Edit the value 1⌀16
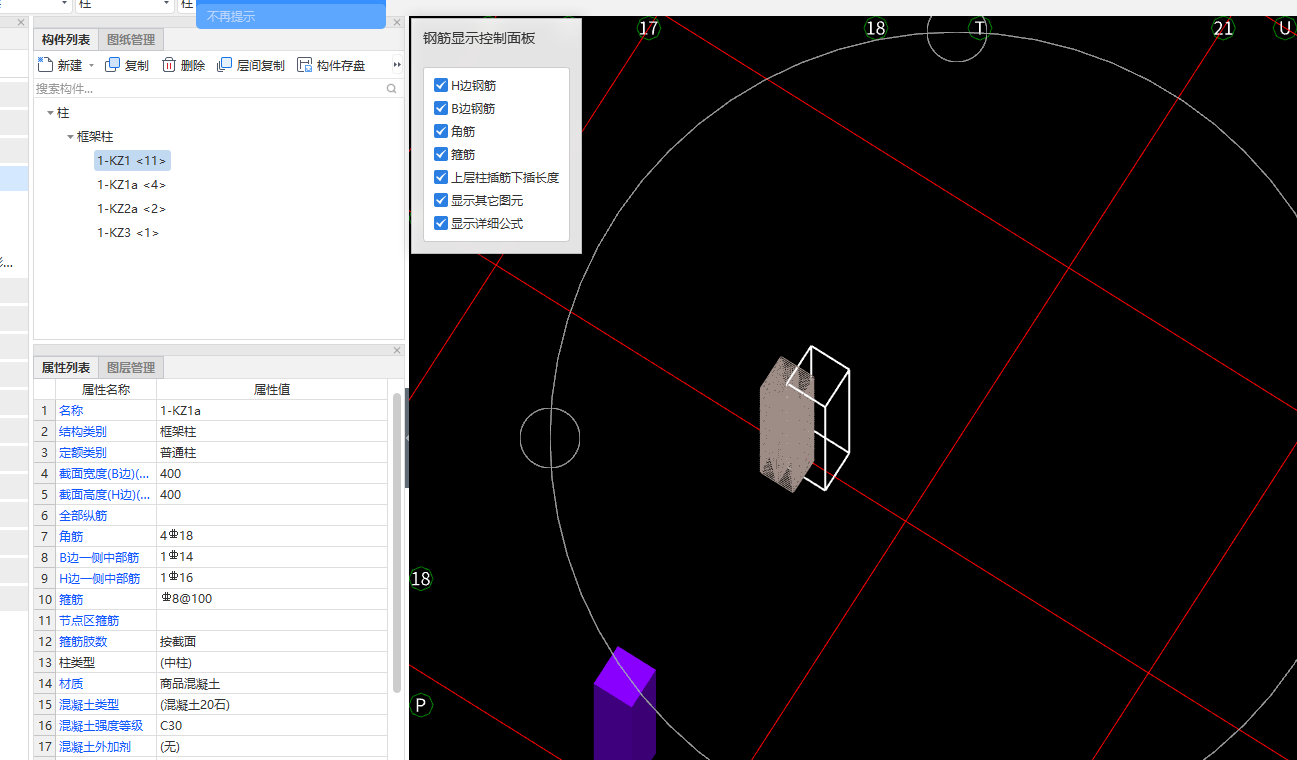This screenshot has width=1297, height=760. pyautogui.click(x=272, y=579)
